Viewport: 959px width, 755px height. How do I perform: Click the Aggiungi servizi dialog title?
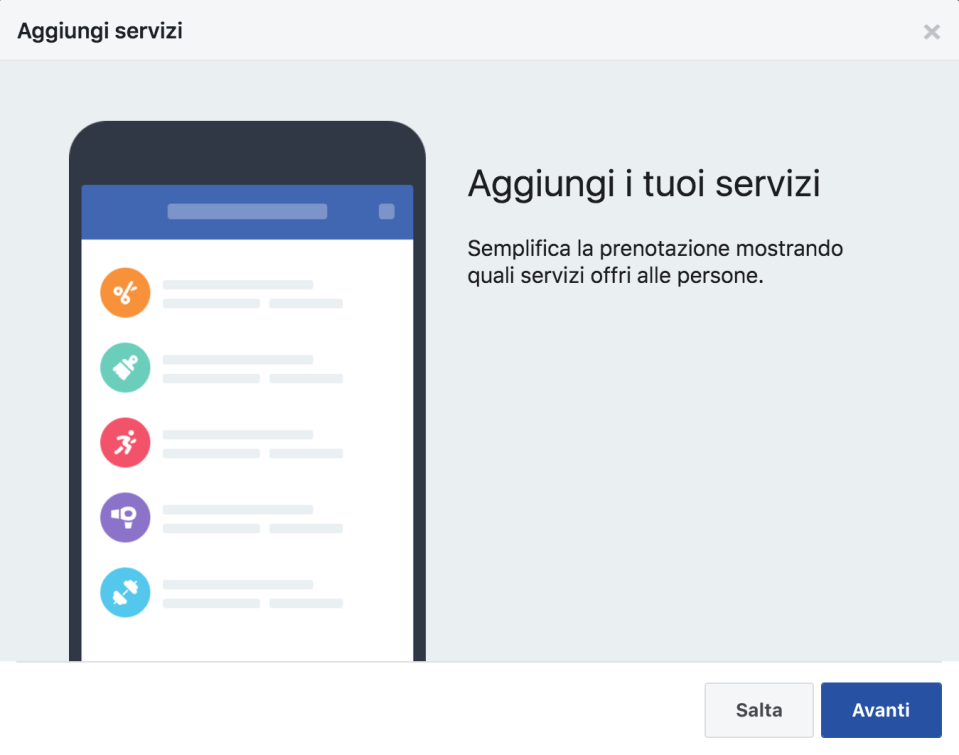pos(98,30)
